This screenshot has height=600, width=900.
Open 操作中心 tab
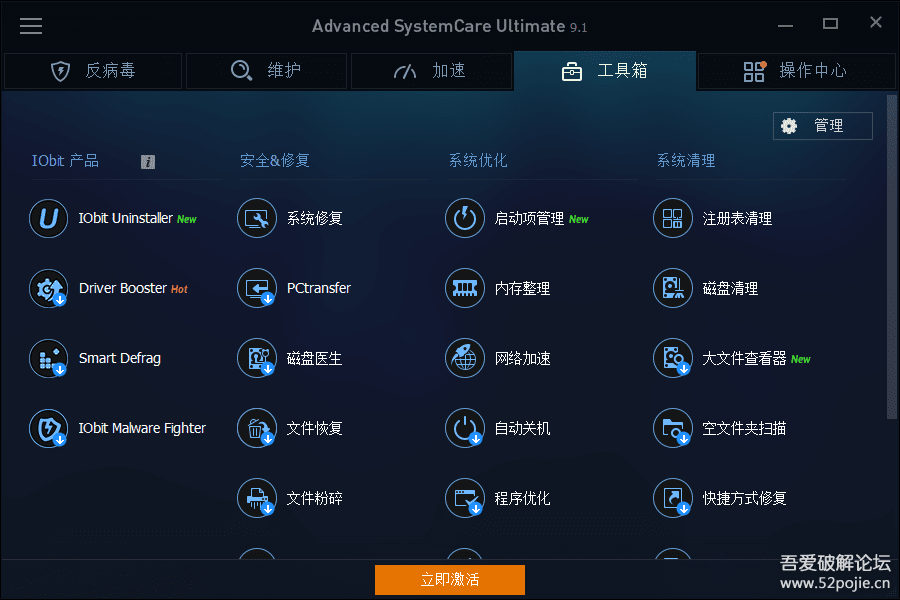coord(796,71)
